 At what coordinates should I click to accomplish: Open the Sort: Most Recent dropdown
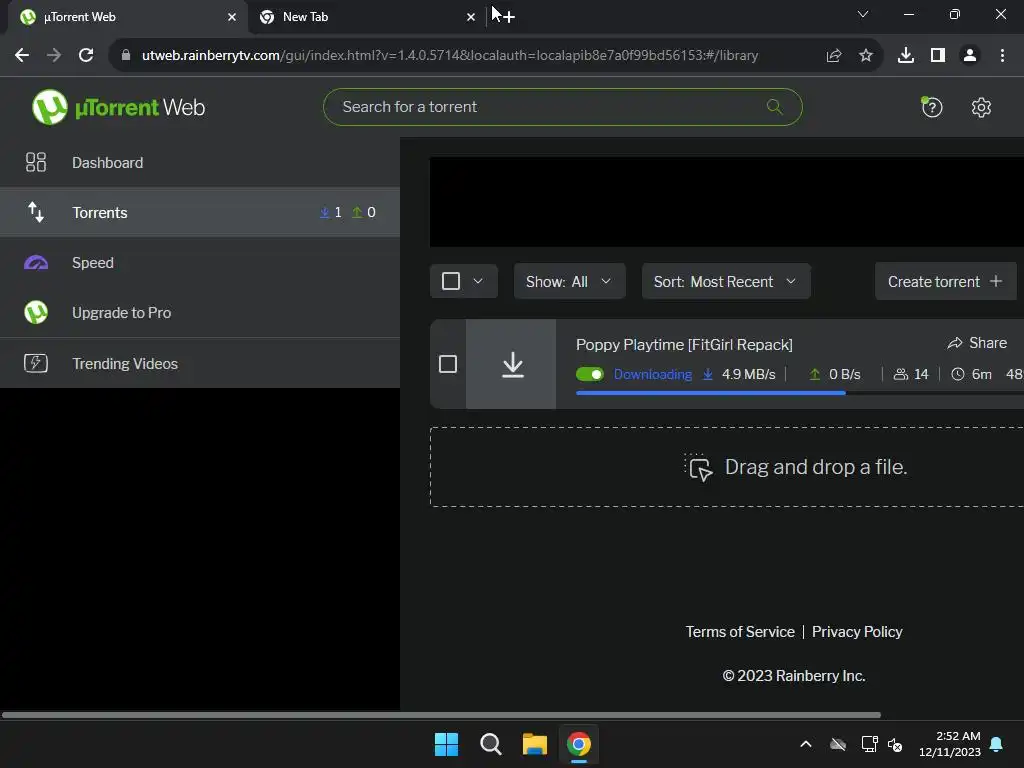point(726,281)
